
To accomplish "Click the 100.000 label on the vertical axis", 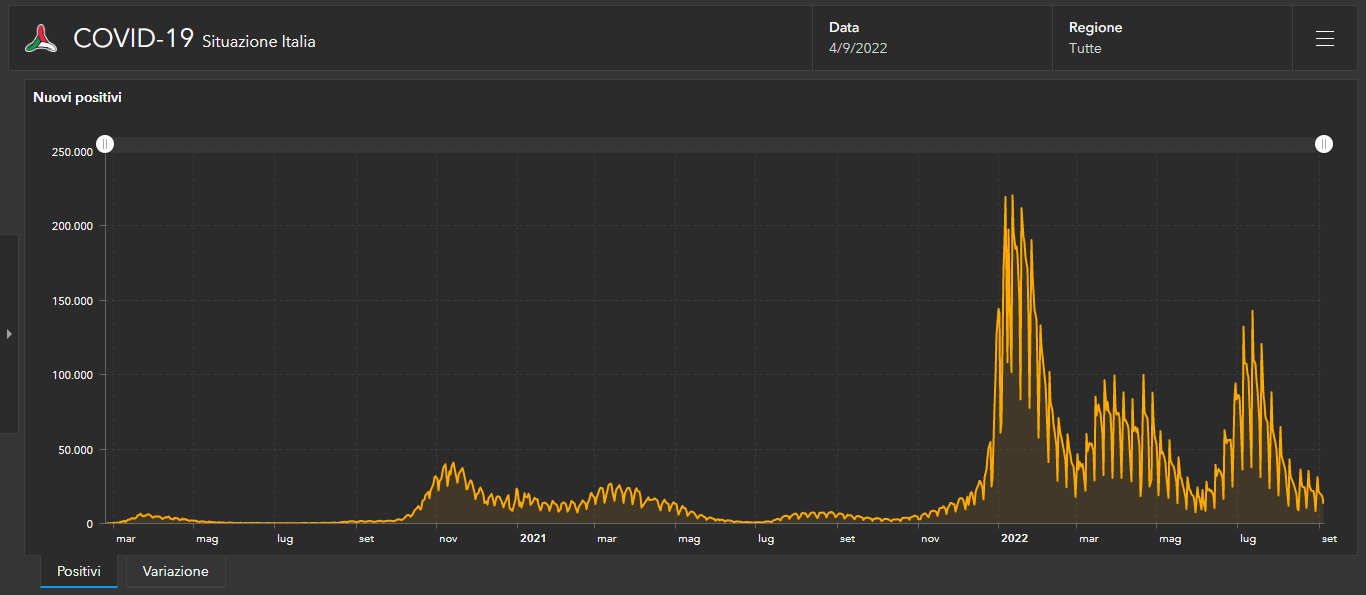I will tap(73, 375).
